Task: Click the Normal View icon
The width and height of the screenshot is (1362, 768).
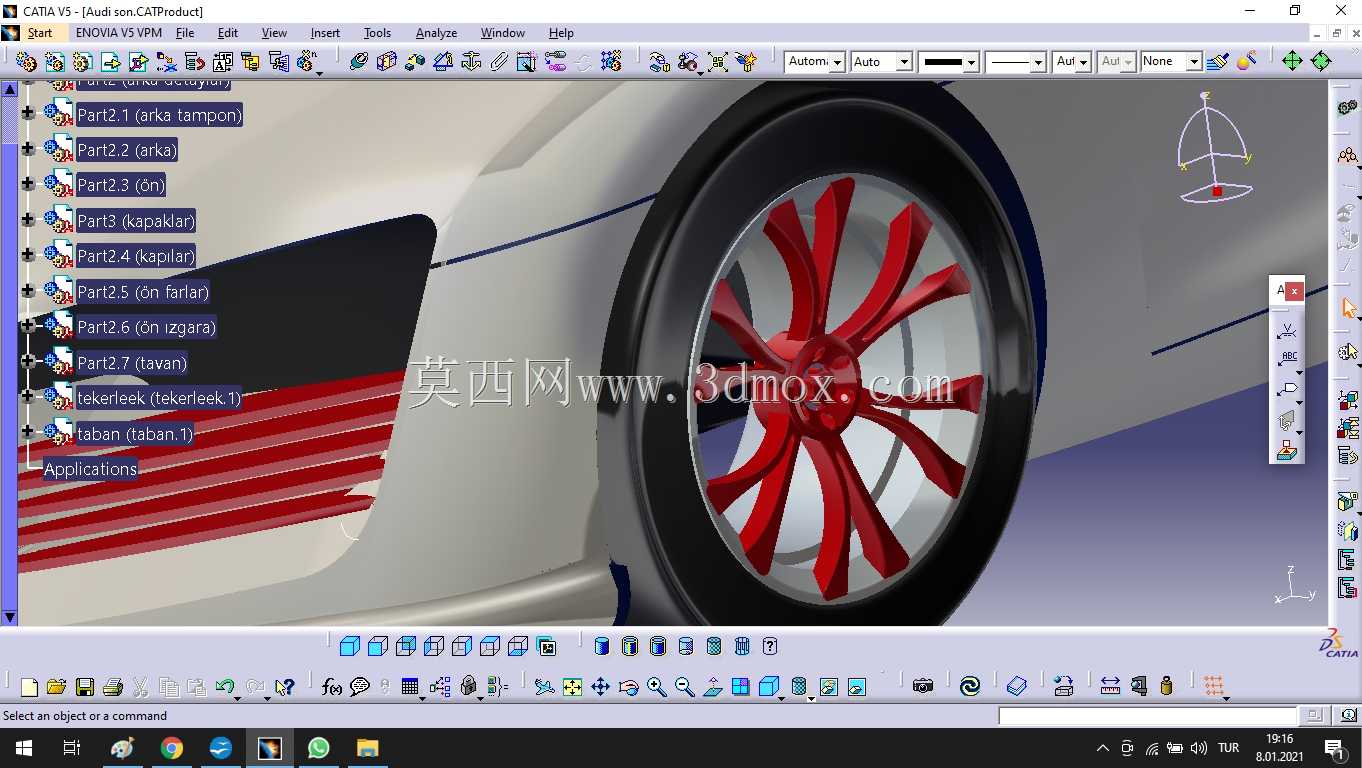Action: click(712, 687)
